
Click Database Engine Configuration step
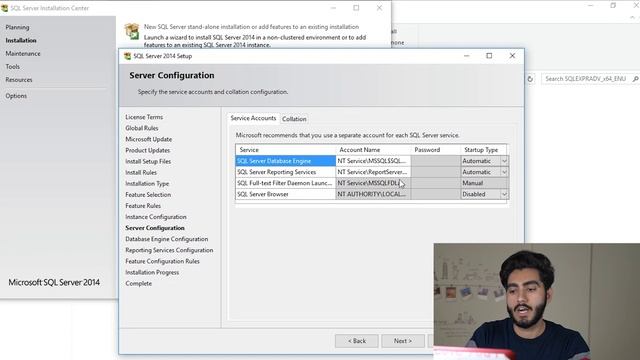(167, 239)
